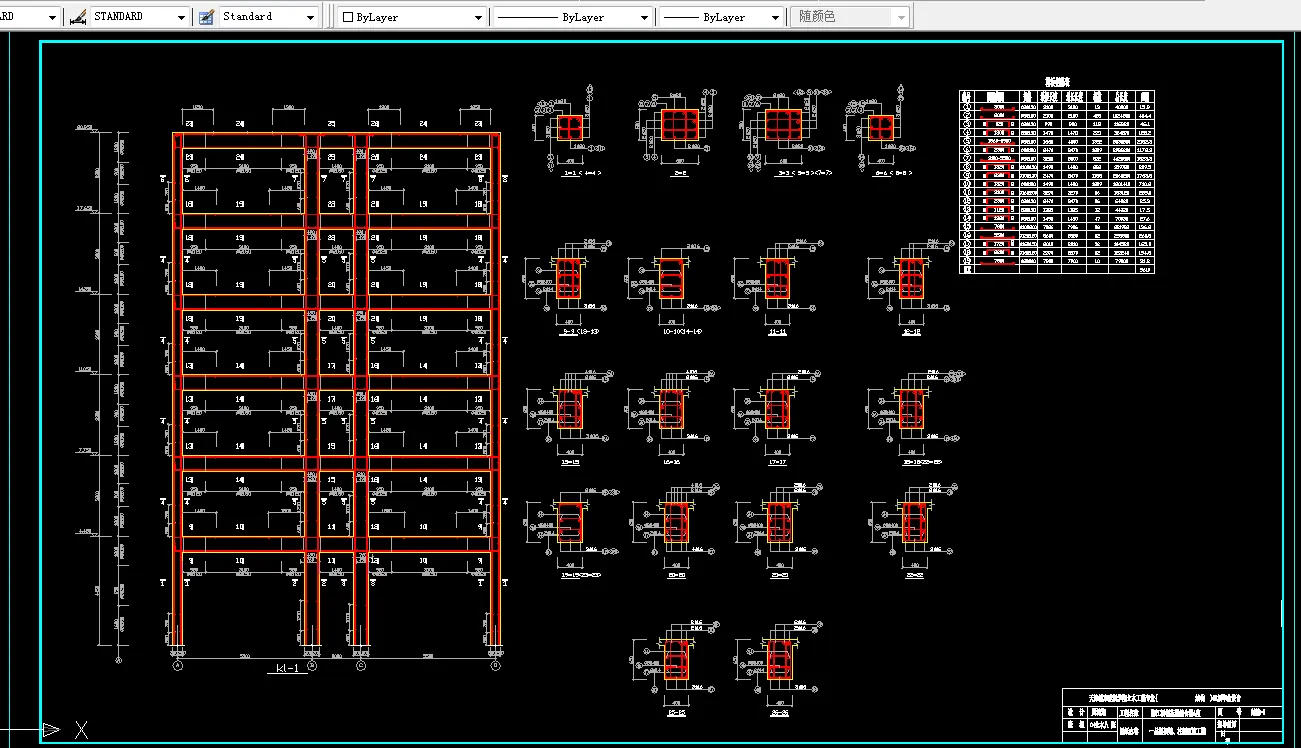This screenshot has height=748, width=1301.
Task: Open the Dimension Style manager icon
Action: click(78, 17)
